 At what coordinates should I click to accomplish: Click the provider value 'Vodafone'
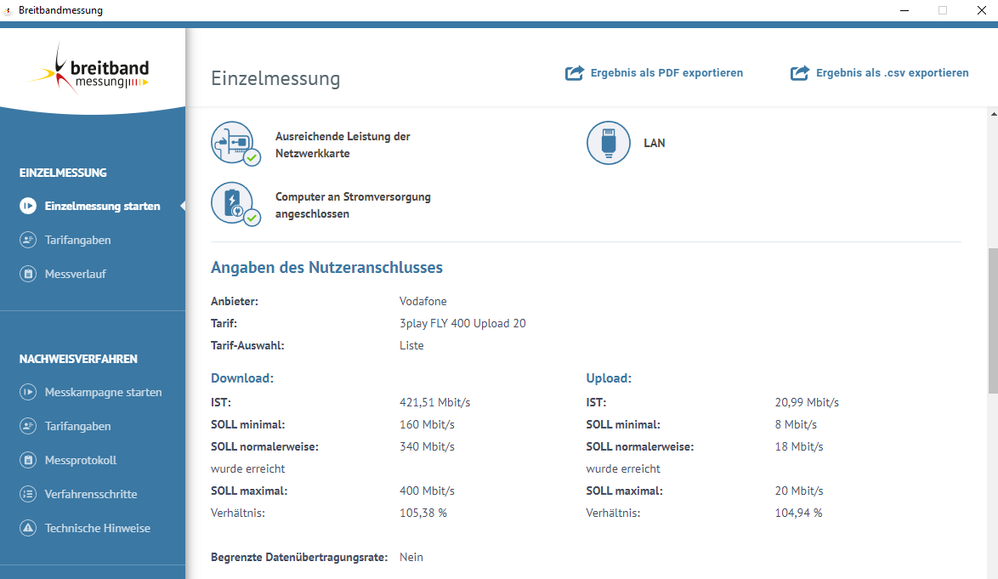click(x=423, y=301)
